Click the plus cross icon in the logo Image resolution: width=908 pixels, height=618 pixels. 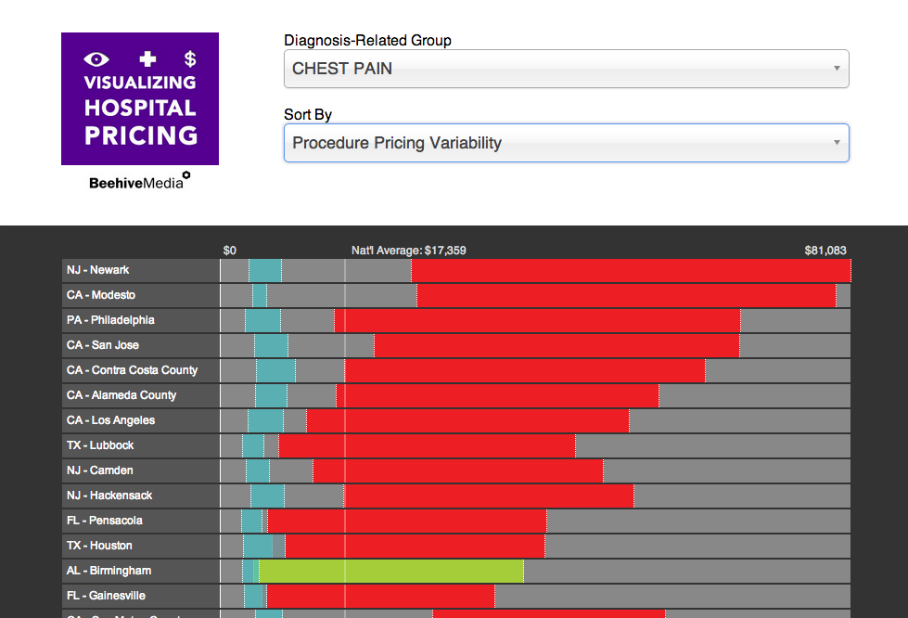[x=148, y=60]
